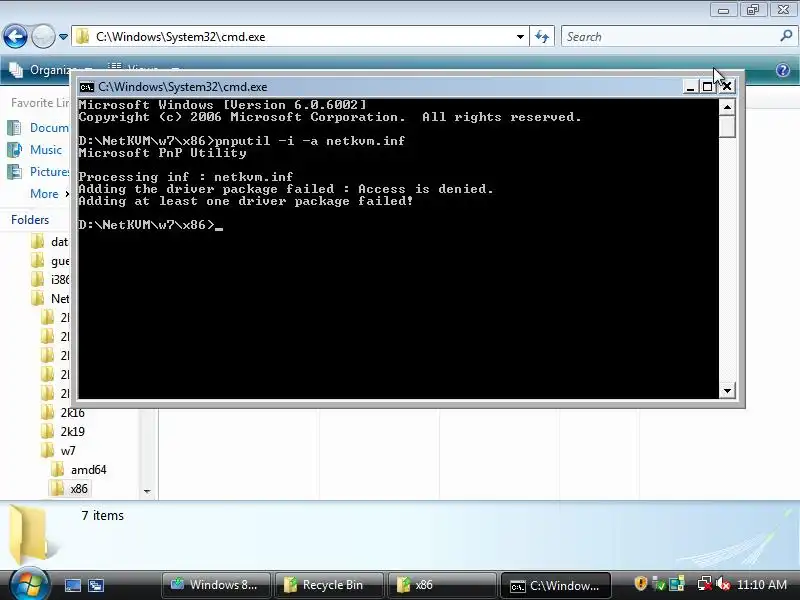Open cmd window system menu icon
800x600 pixels.
[x=87, y=87]
